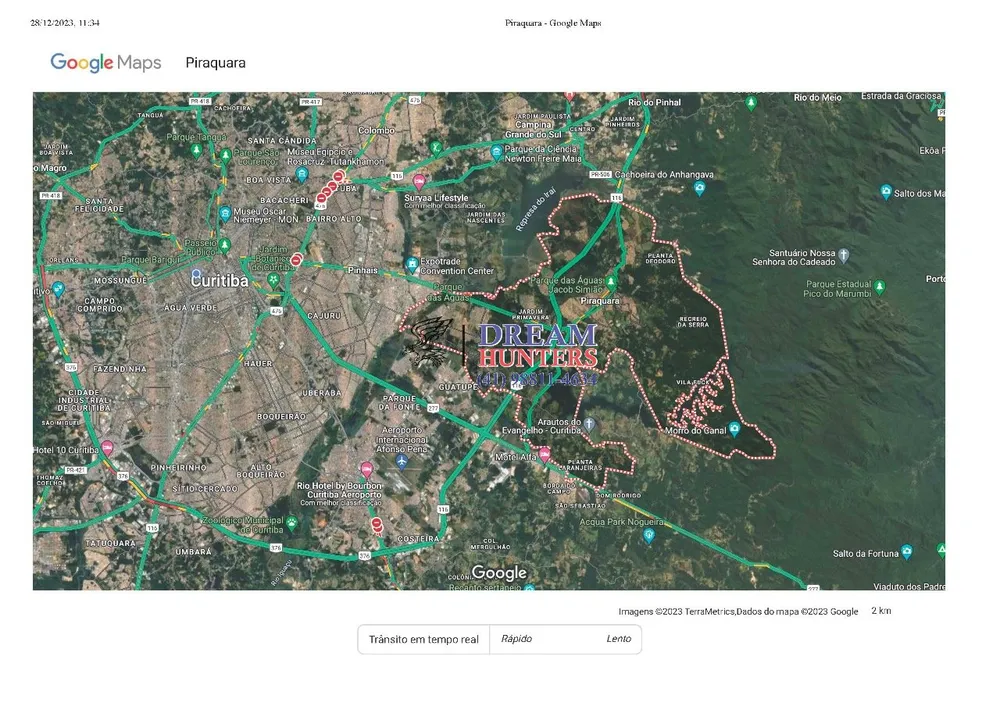This screenshot has width=1000, height=706.
Task: Click the Curitiba city label
Action: click(x=219, y=281)
